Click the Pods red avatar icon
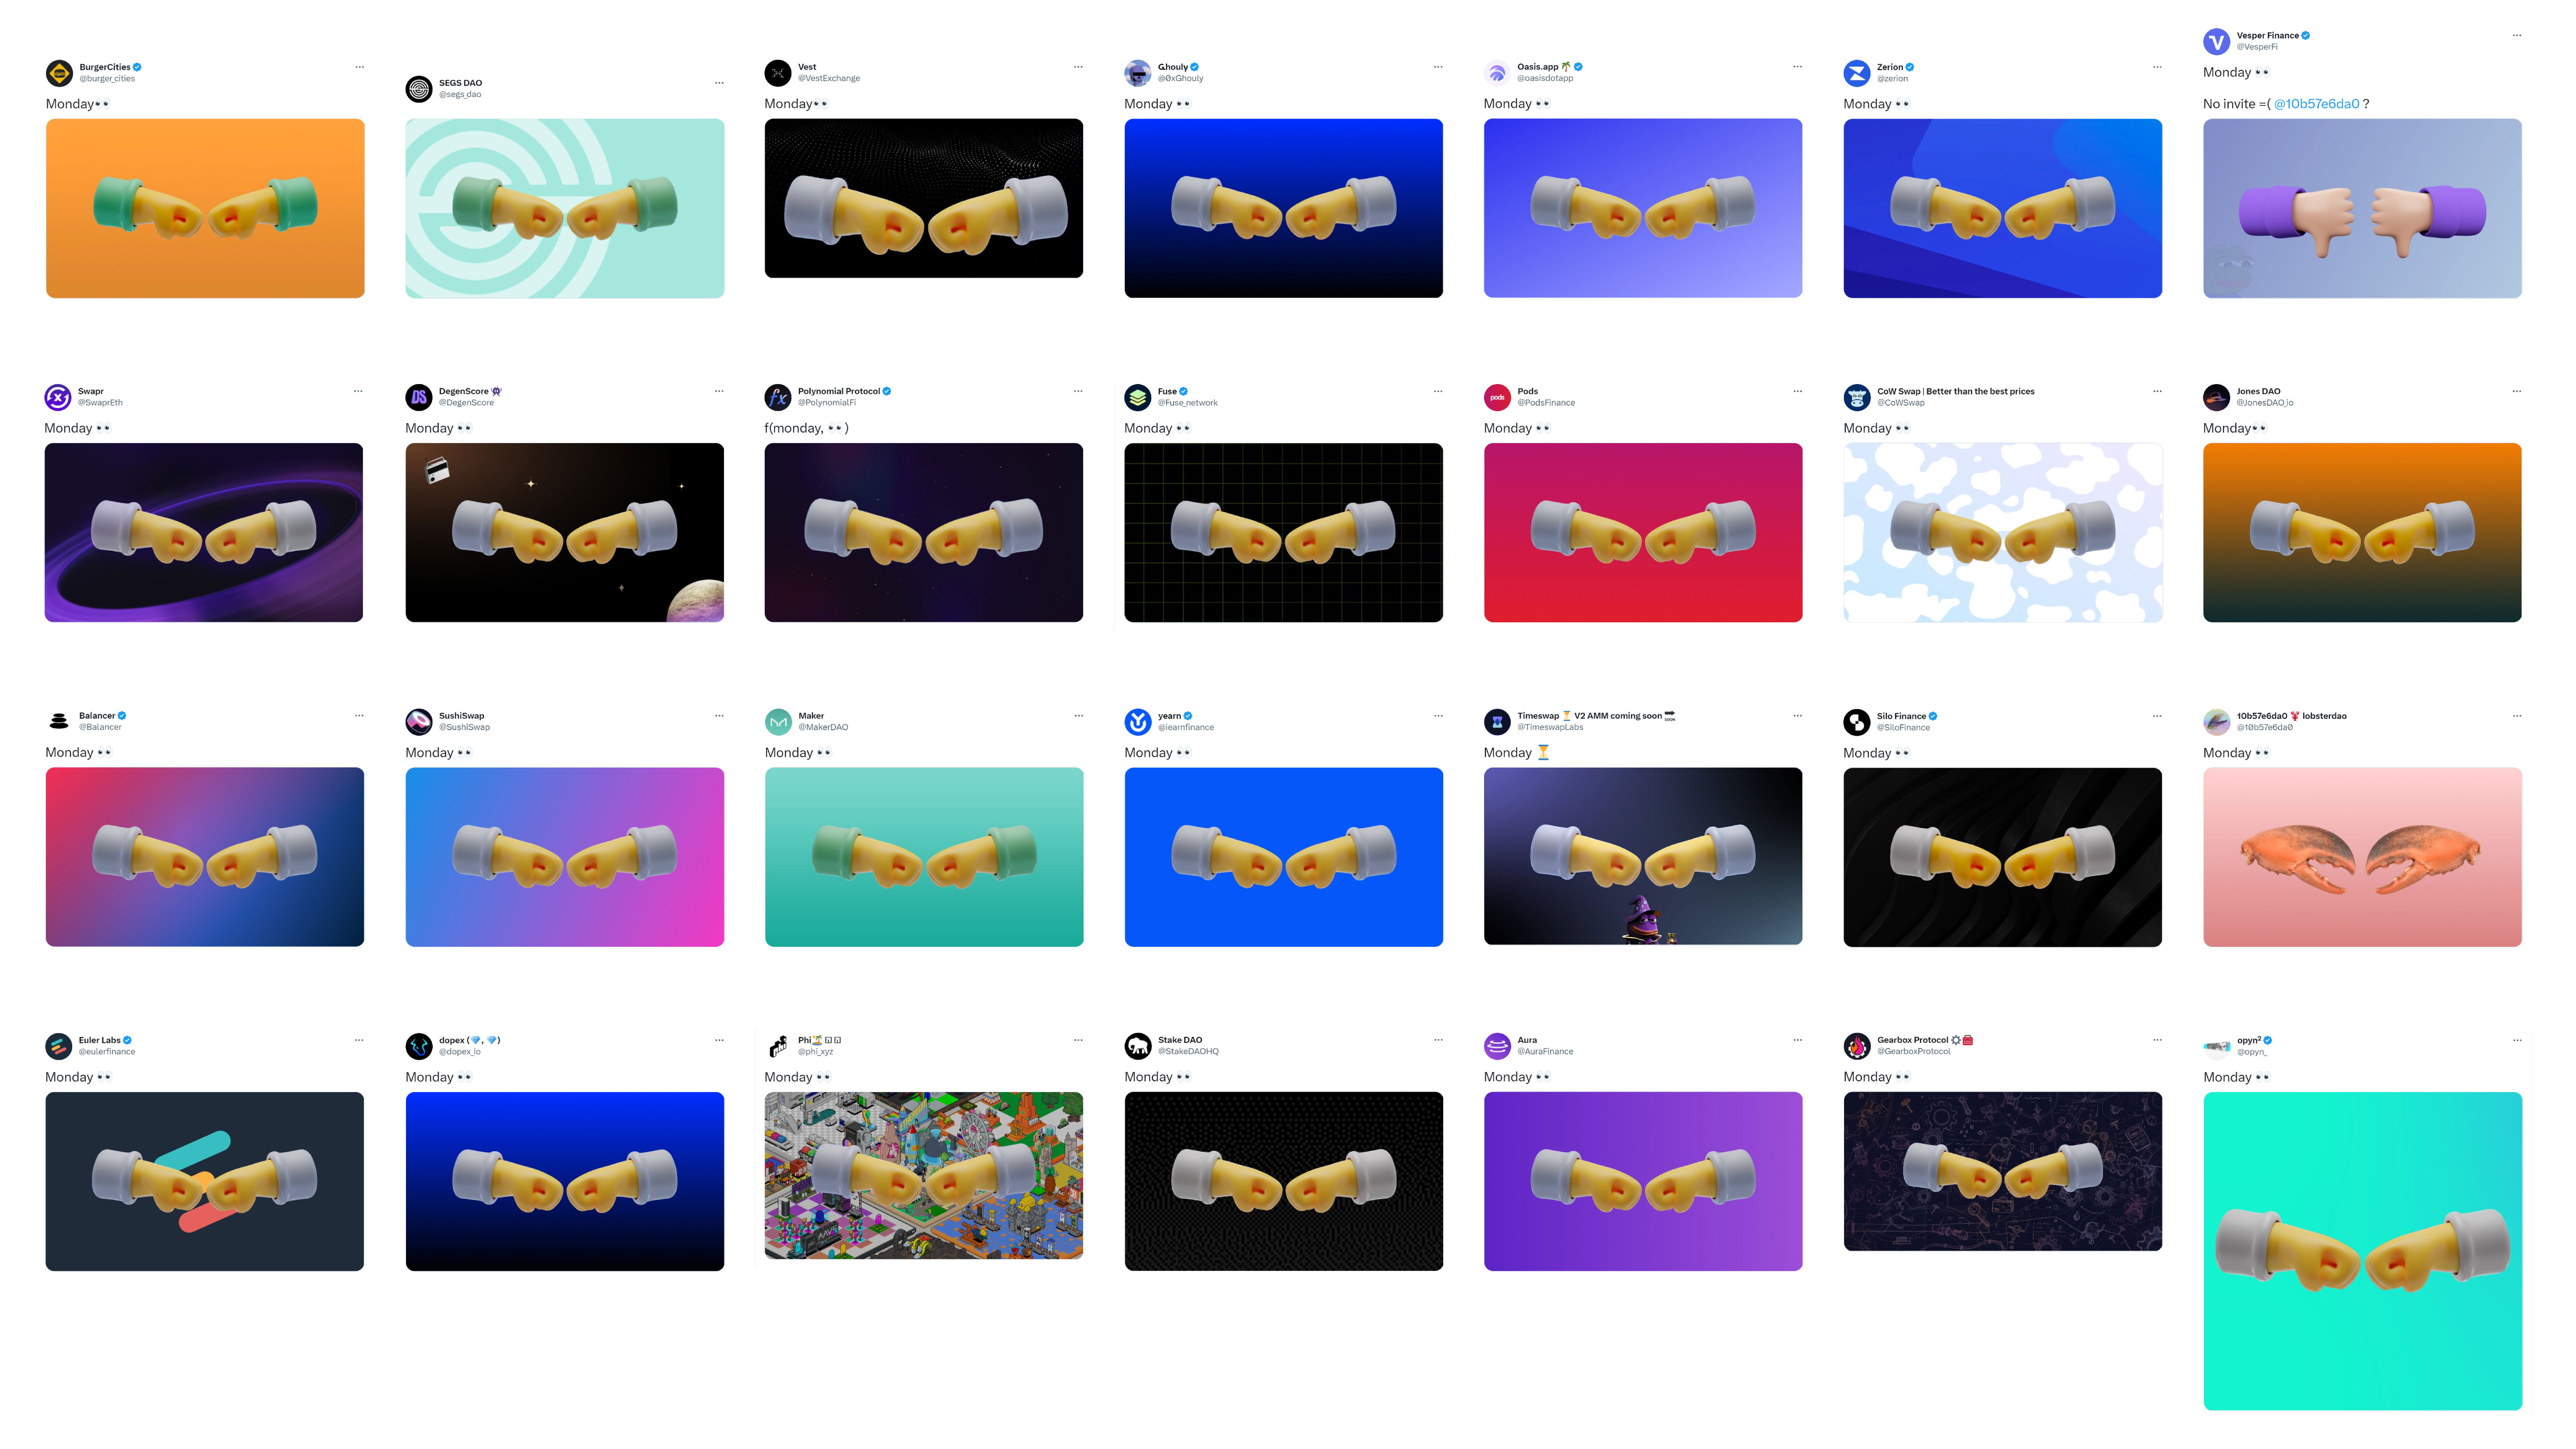 coord(1497,397)
